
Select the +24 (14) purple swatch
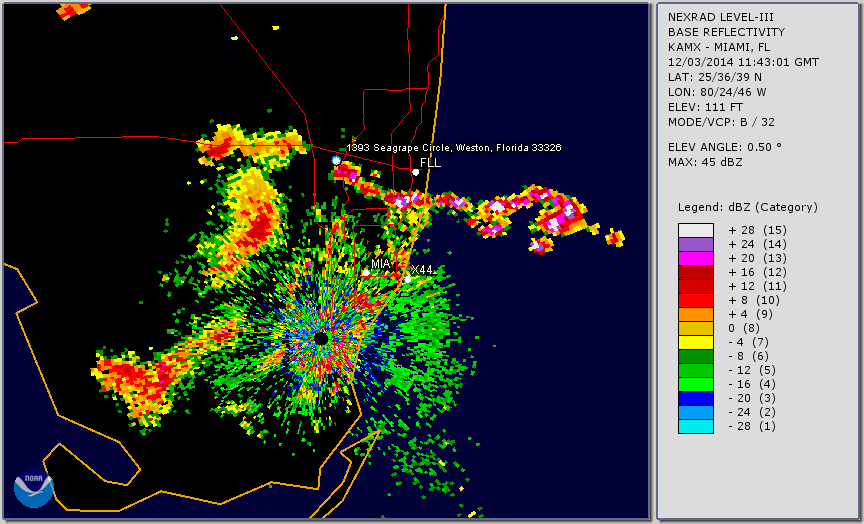point(696,244)
